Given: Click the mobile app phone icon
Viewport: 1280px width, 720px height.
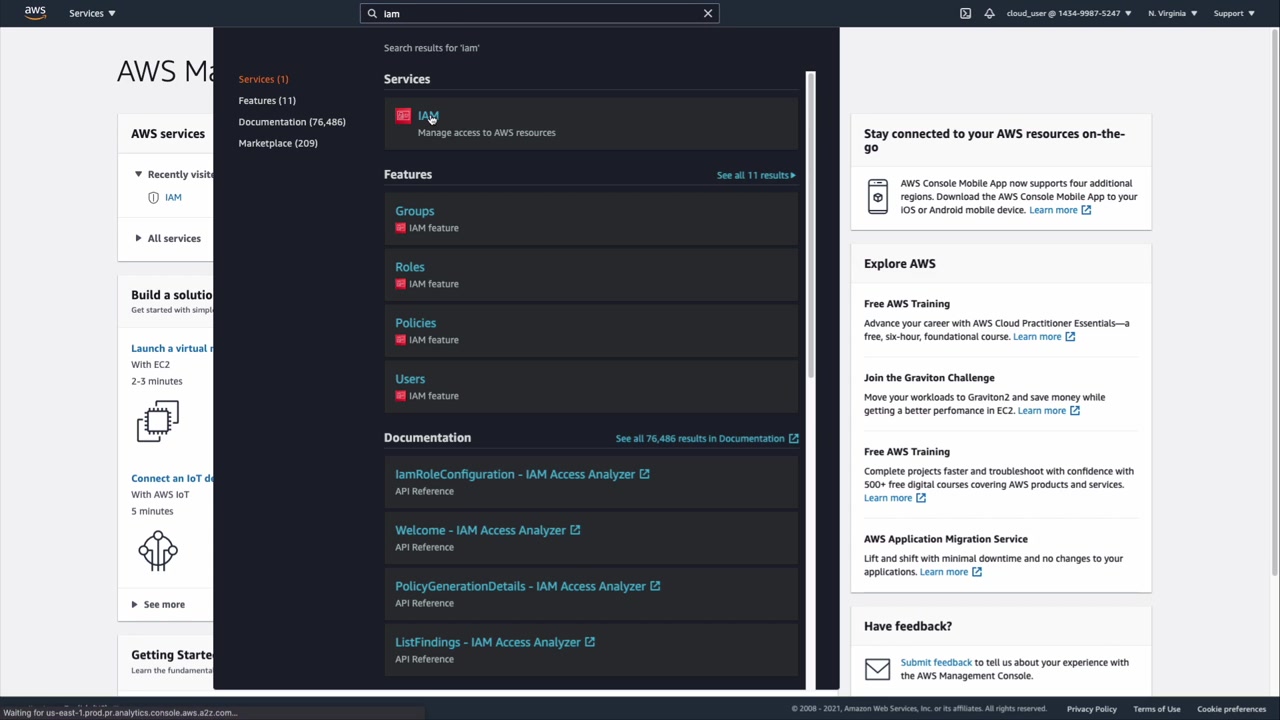Looking at the screenshot, I should tap(877, 196).
